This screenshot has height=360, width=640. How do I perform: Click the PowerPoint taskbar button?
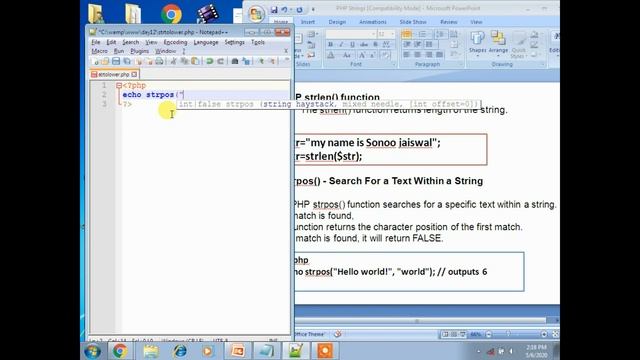point(238,351)
